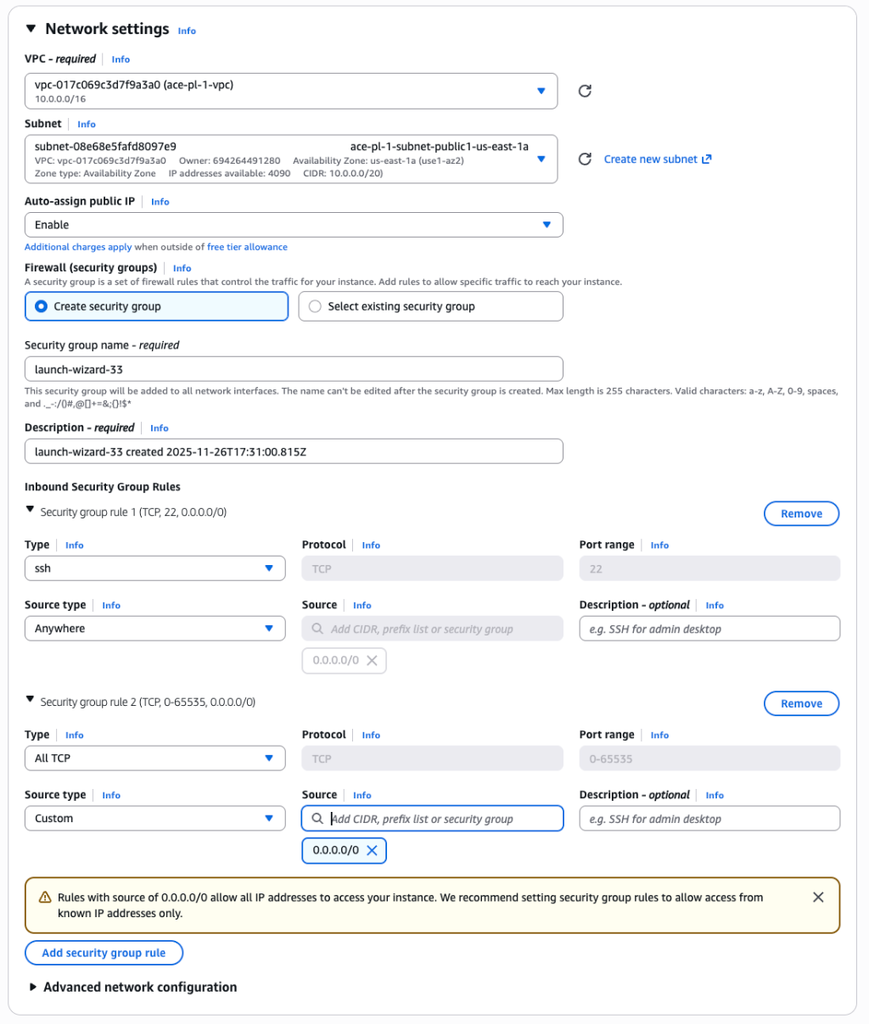This screenshot has width=869, height=1024.
Task: Select the 'Create security group' option
Action: pyautogui.click(x=40, y=306)
